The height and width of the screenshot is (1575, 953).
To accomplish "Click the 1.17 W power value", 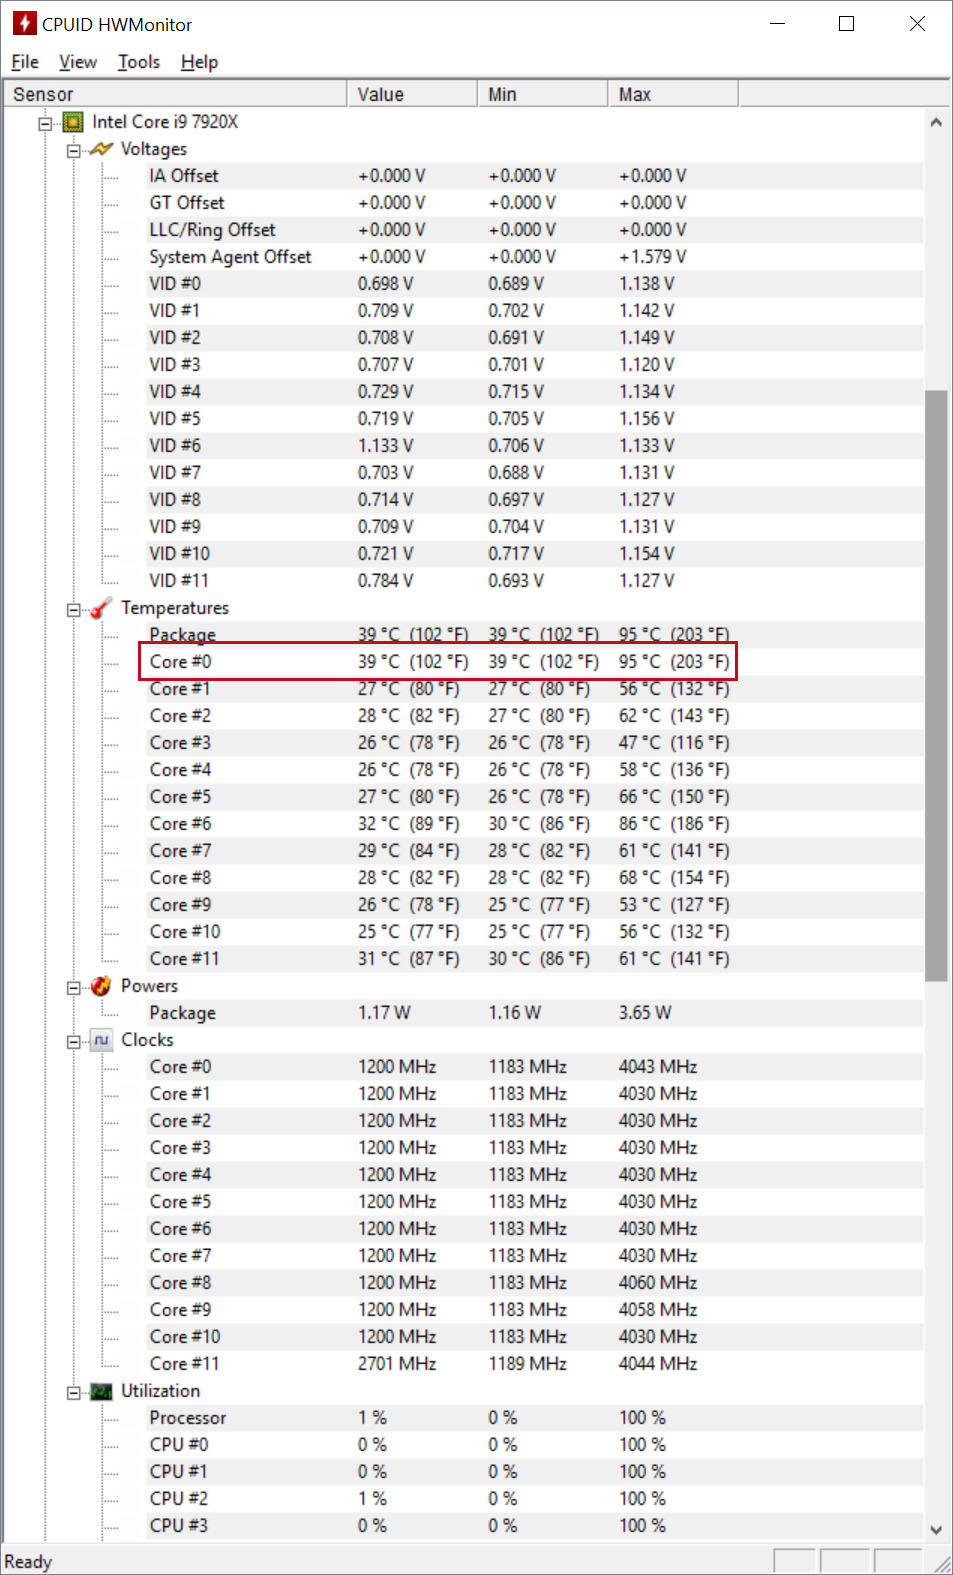I will pyautogui.click(x=384, y=1013).
